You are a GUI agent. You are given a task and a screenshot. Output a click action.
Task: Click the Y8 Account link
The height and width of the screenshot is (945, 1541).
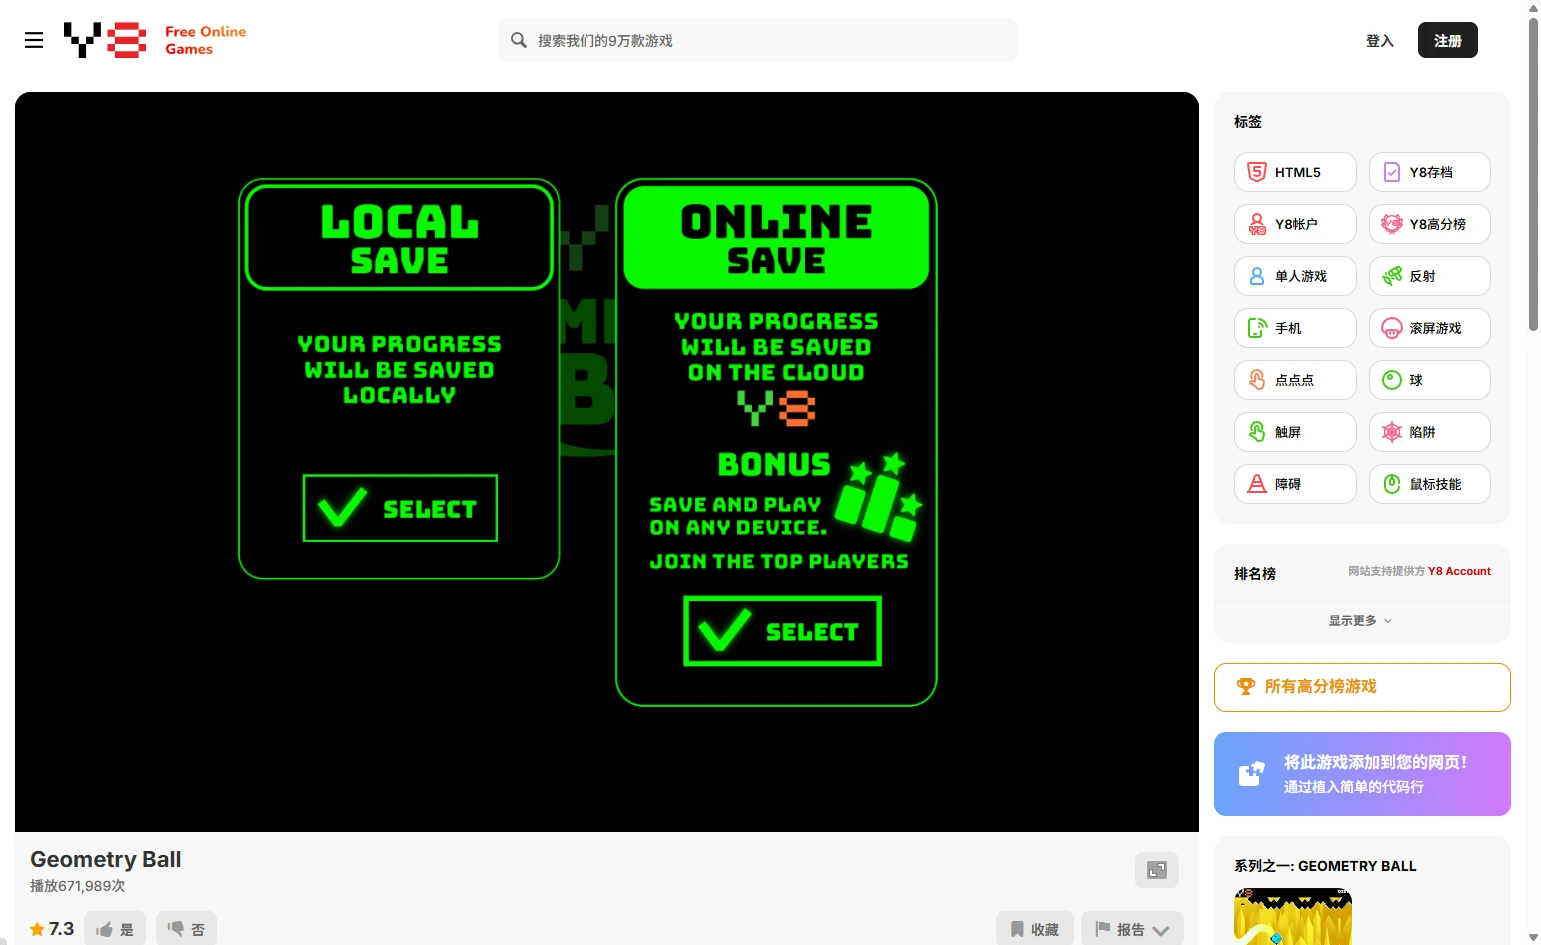[x=1459, y=572]
